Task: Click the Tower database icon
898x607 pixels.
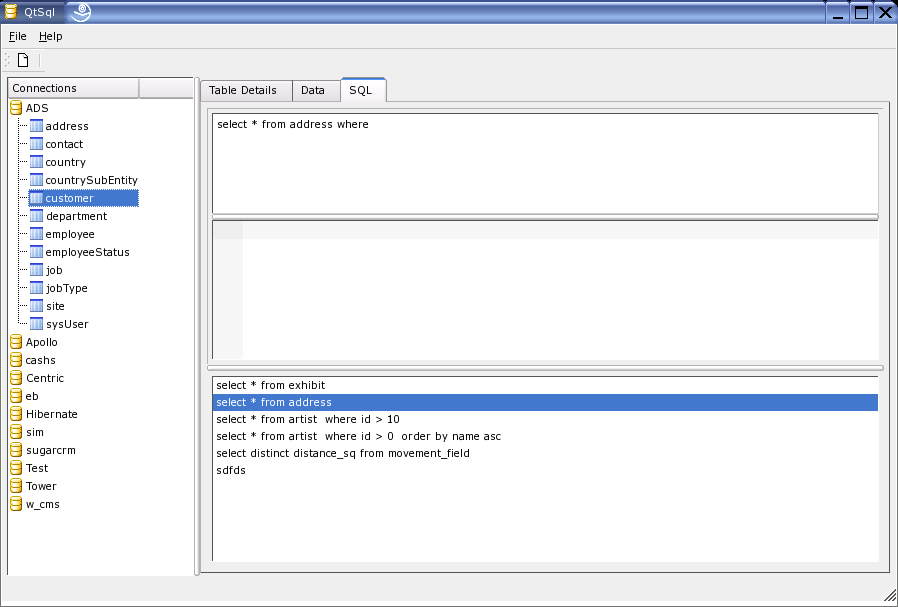Action: click(17, 486)
